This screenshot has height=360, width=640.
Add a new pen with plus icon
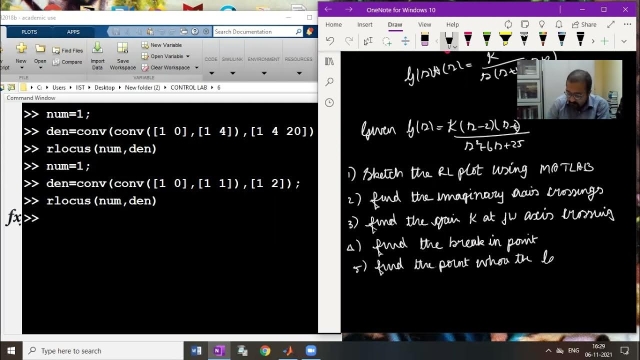[604, 41]
